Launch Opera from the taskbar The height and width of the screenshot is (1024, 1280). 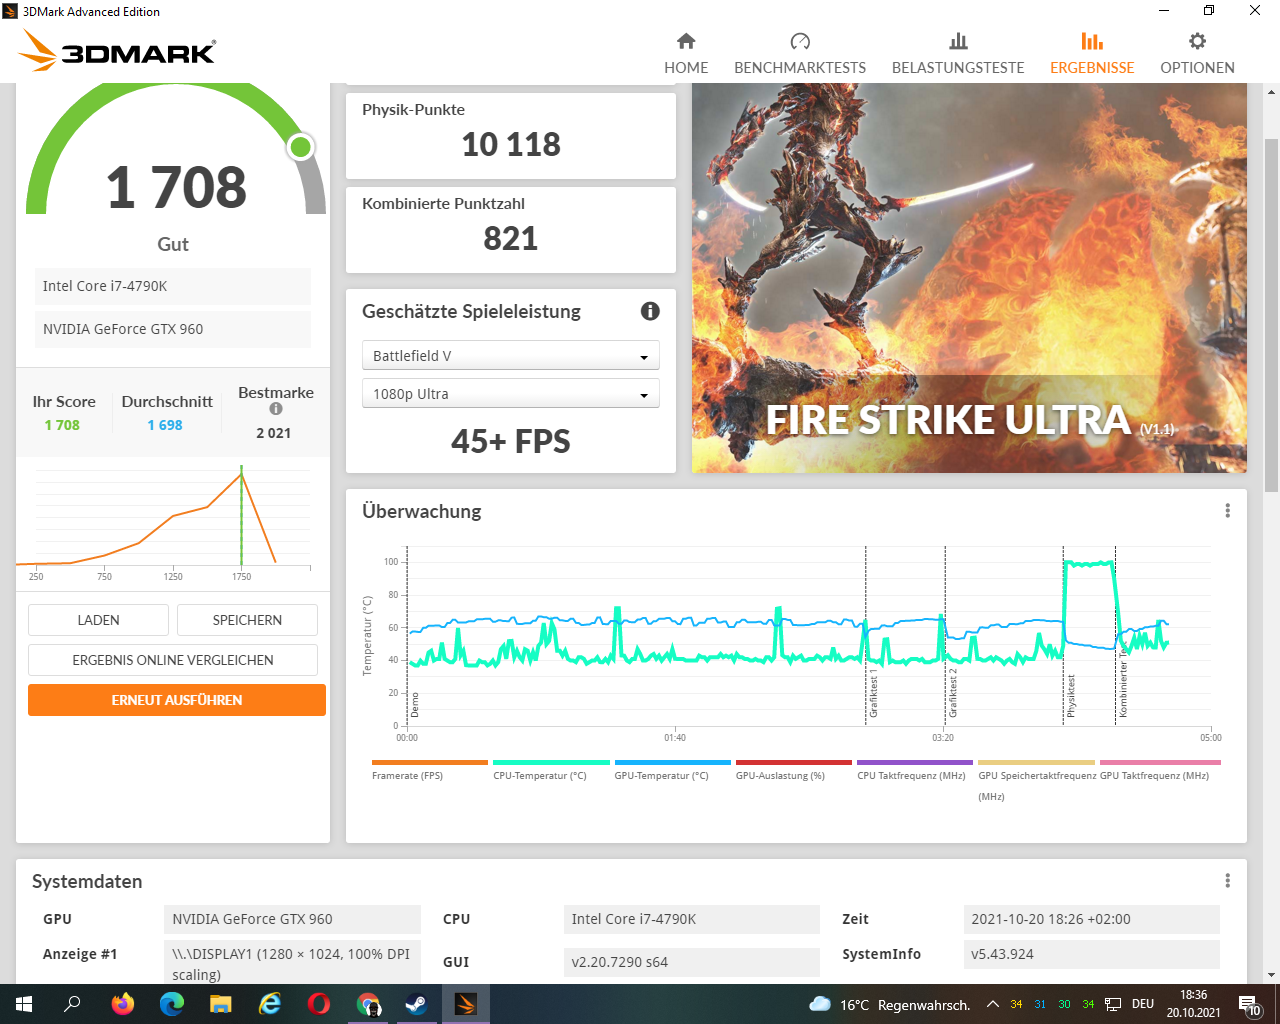(x=318, y=1004)
